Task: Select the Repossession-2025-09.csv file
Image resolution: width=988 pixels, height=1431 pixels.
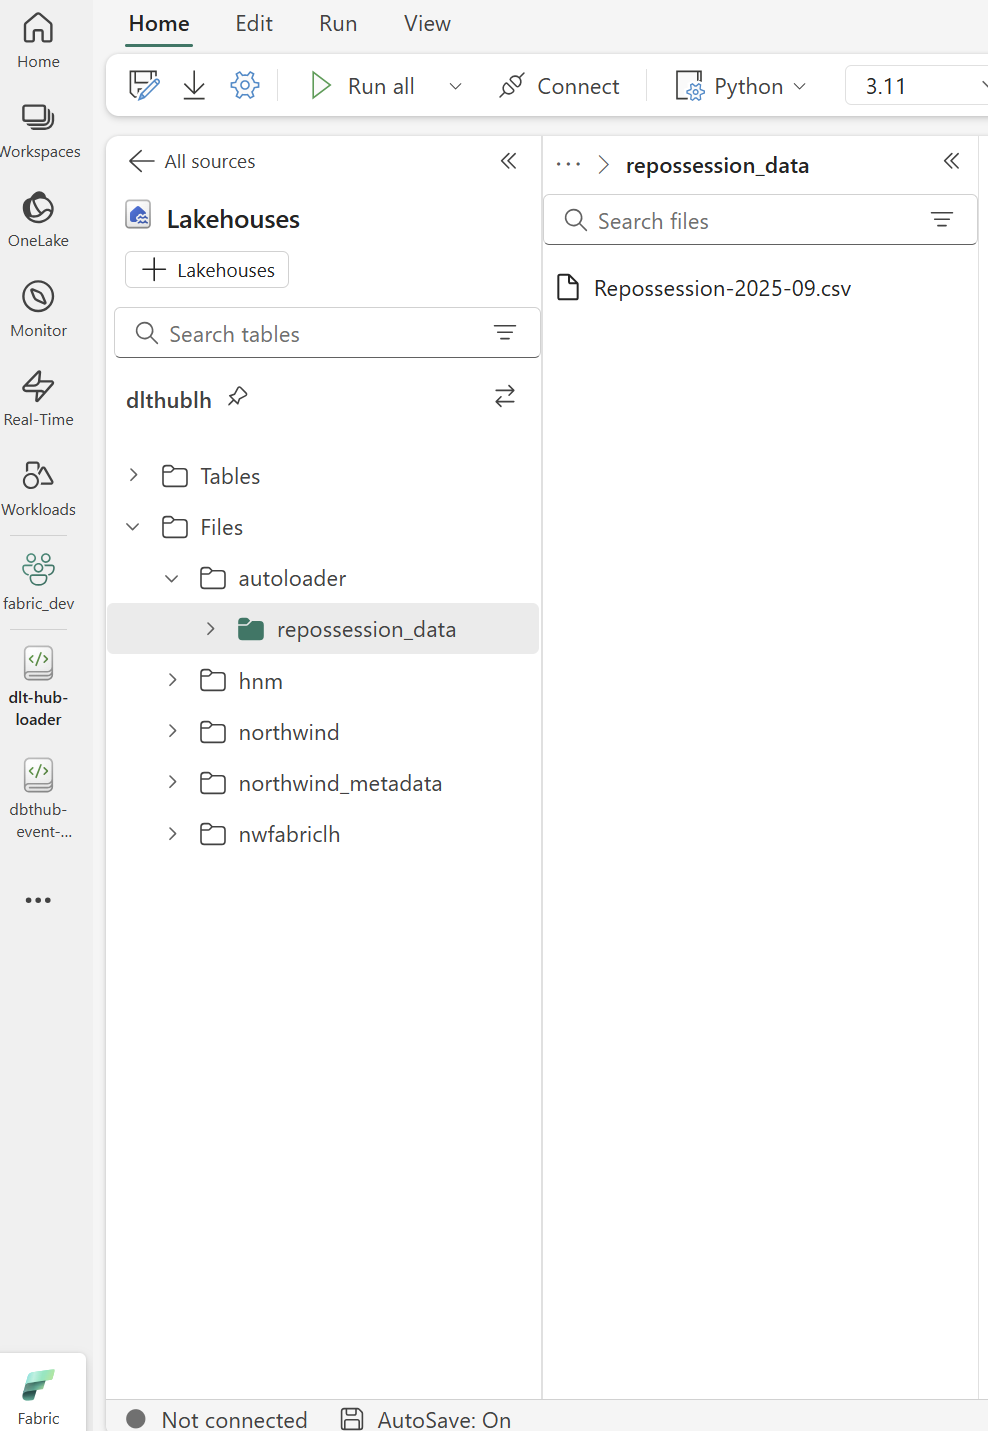Action: click(721, 288)
